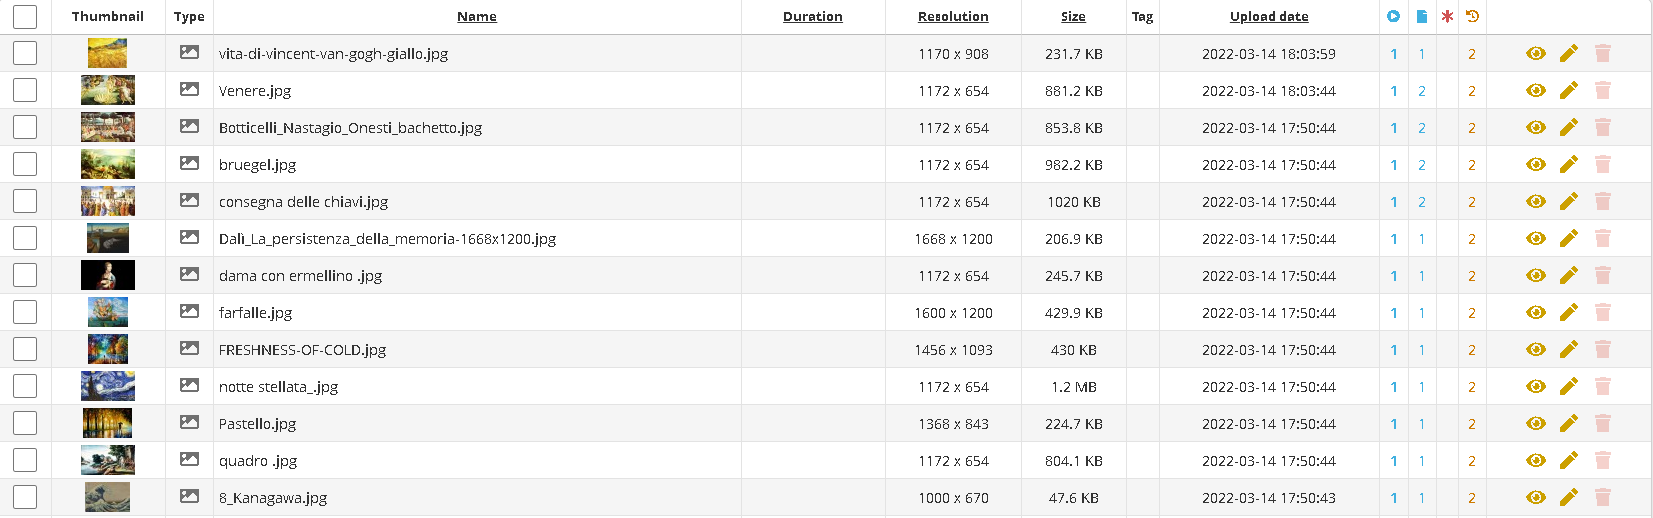The height and width of the screenshot is (518, 1653).
Task: Select the consegna delle chiavi.jpg row checkbox
Action: (x=25, y=201)
